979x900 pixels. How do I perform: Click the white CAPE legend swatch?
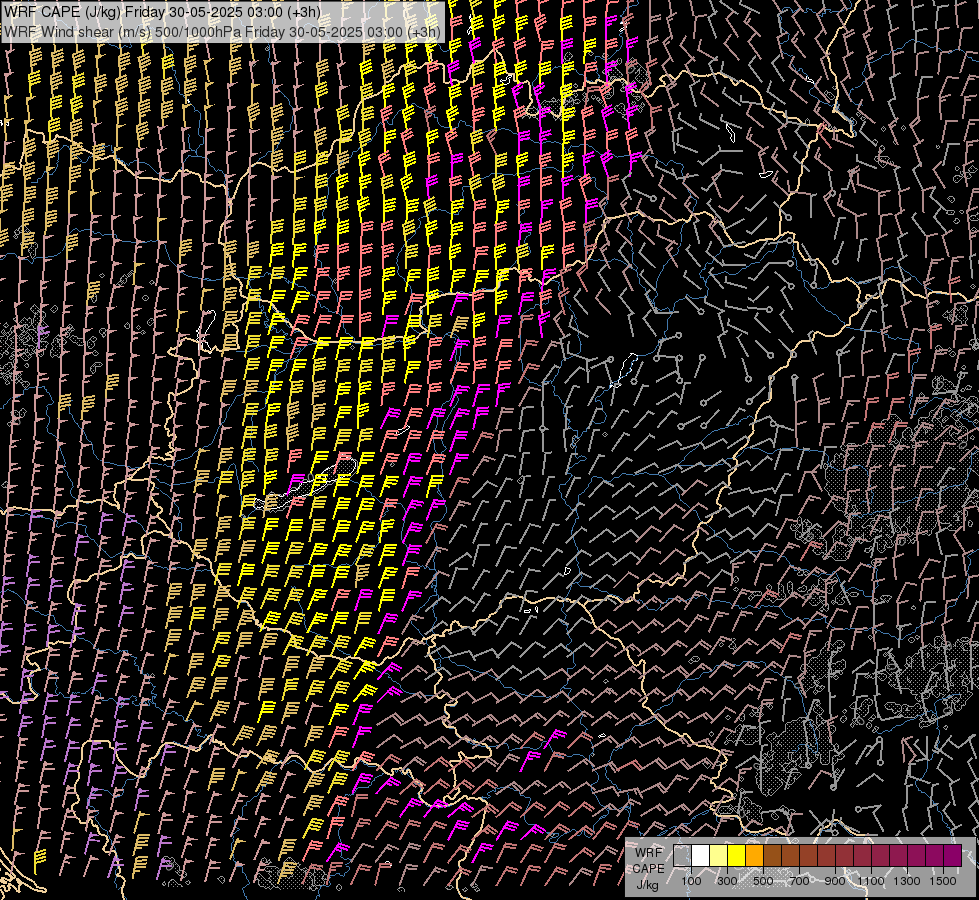coord(701,855)
